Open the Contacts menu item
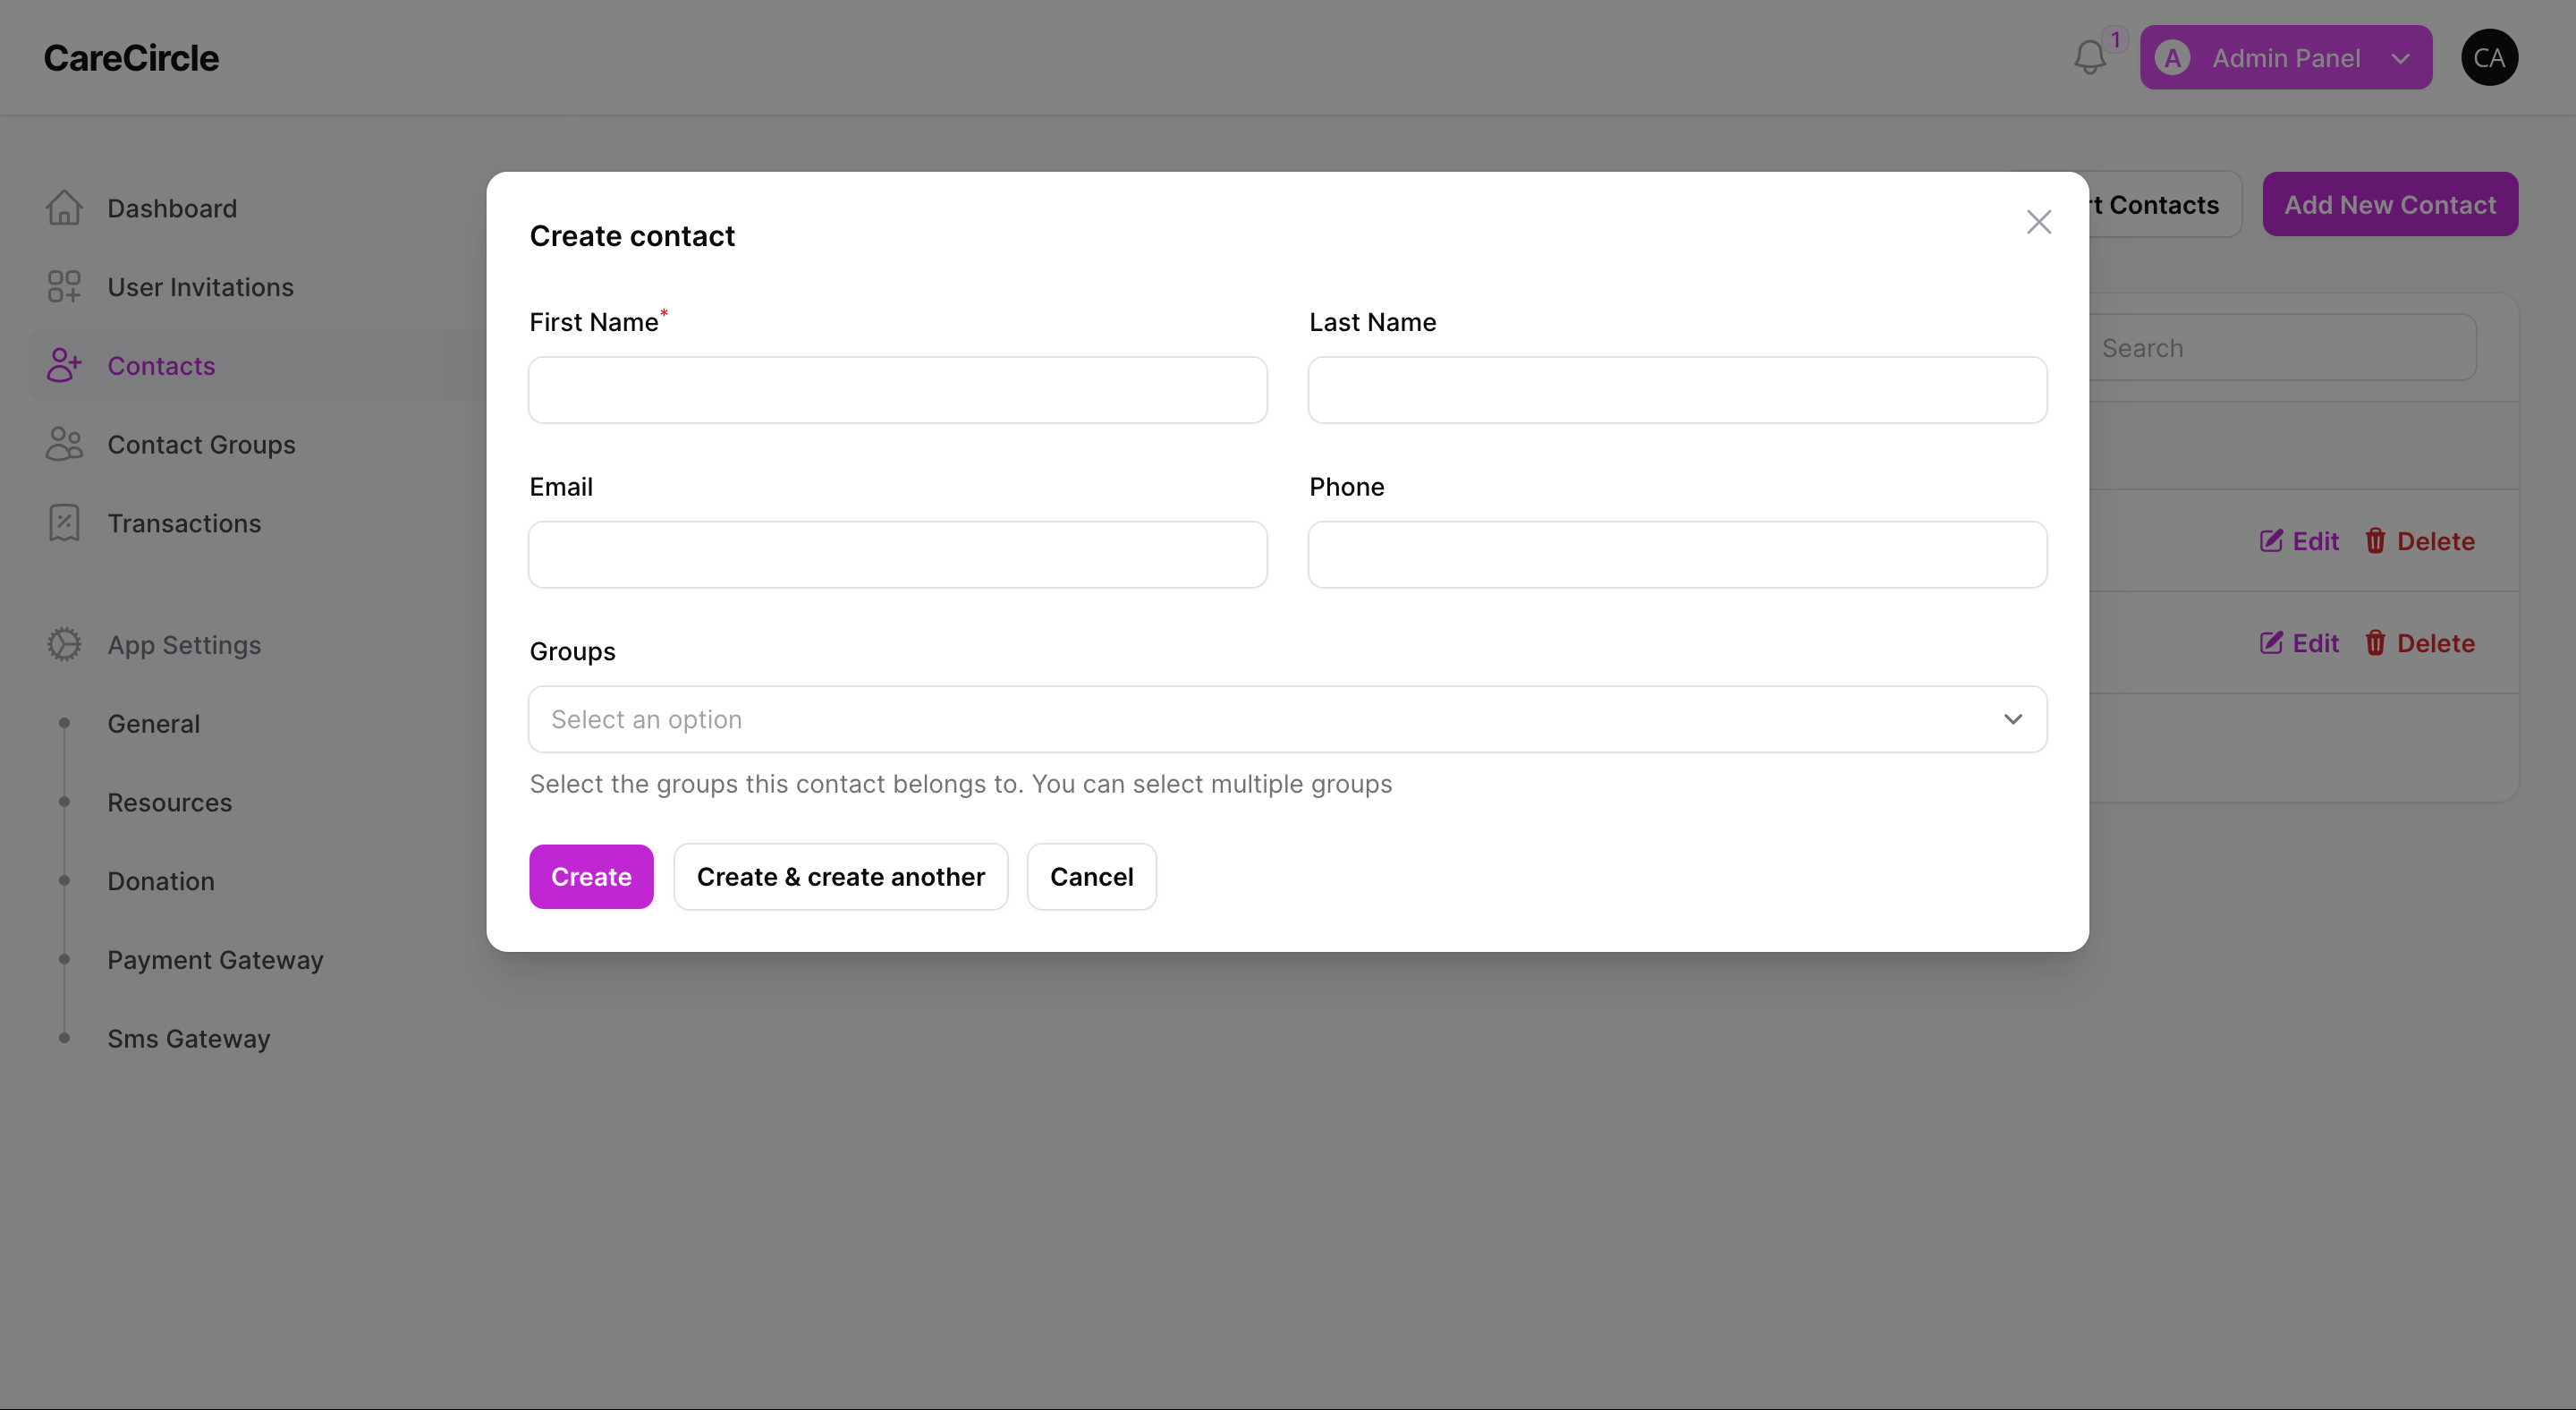The width and height of the screenshot is (2576, 1410). pyautogui.click(x=160, y=365)
